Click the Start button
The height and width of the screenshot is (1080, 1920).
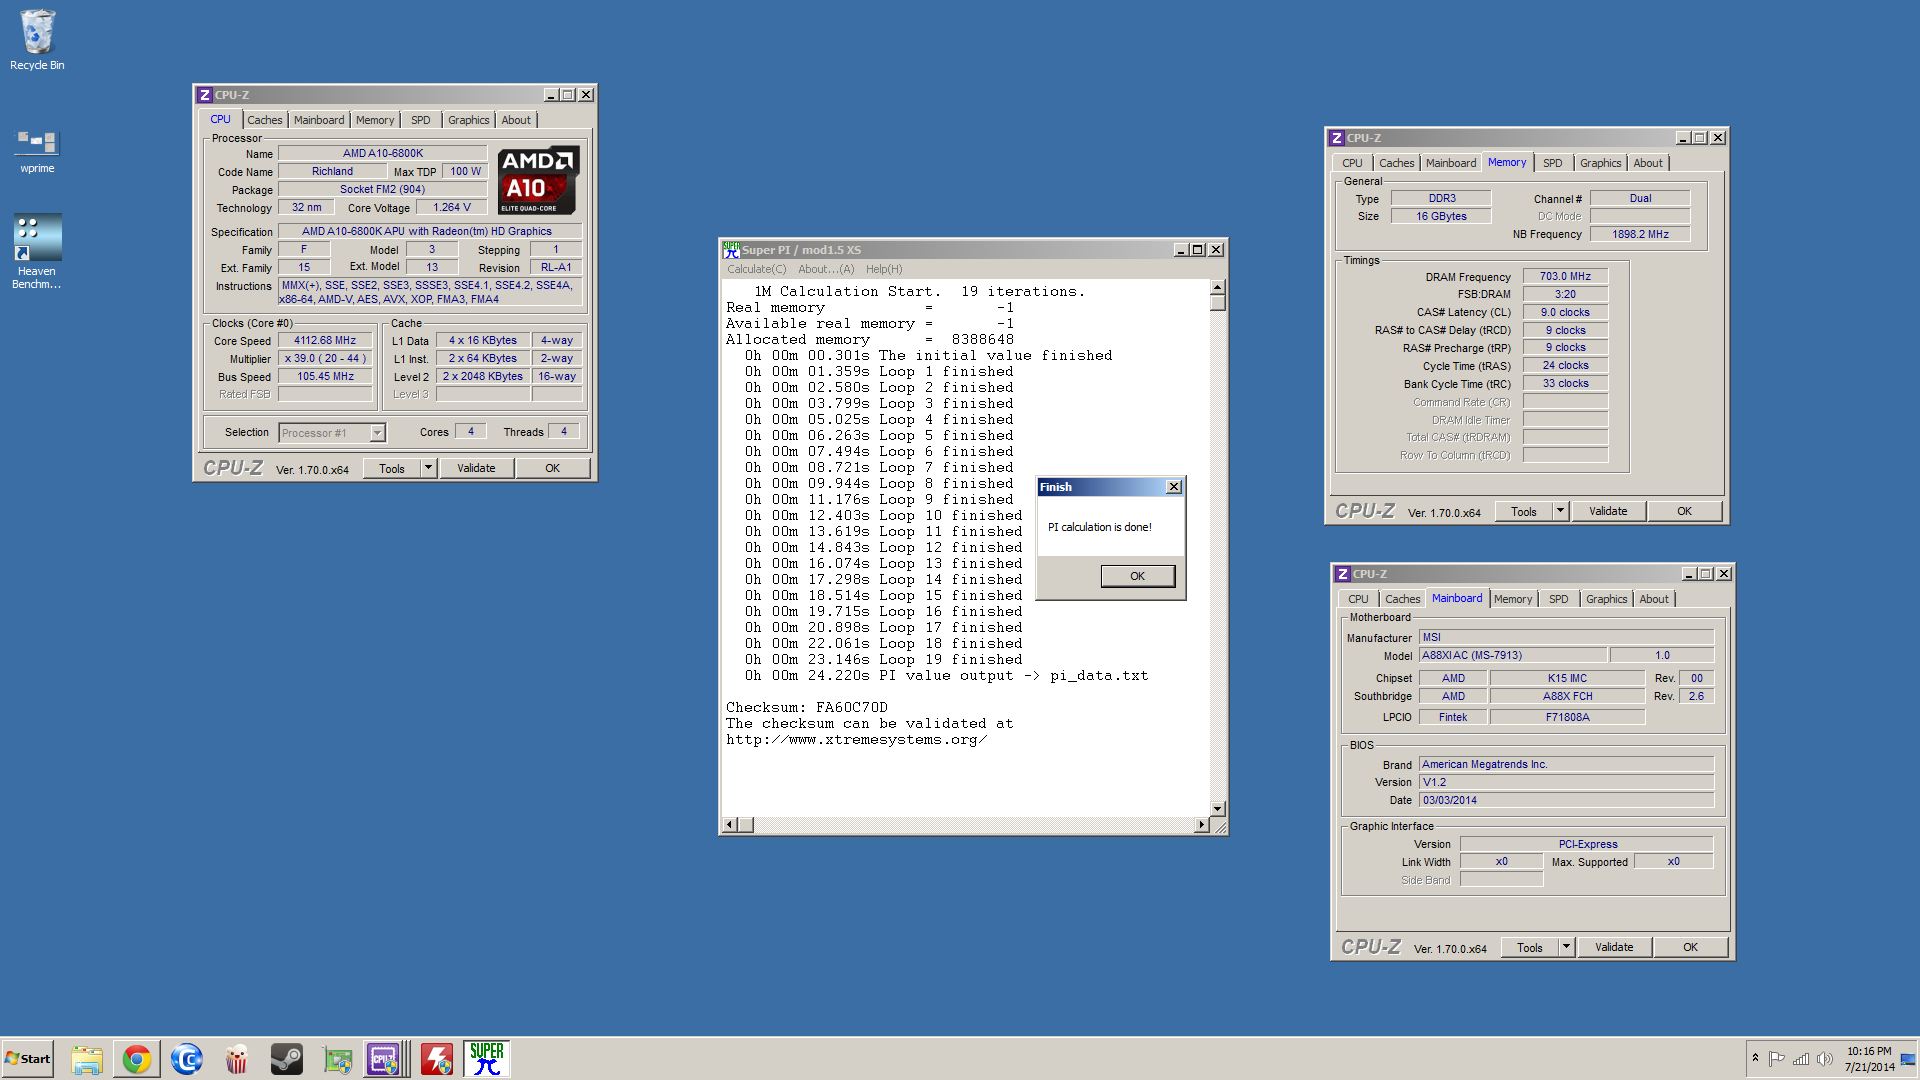tap(28, 1059)
